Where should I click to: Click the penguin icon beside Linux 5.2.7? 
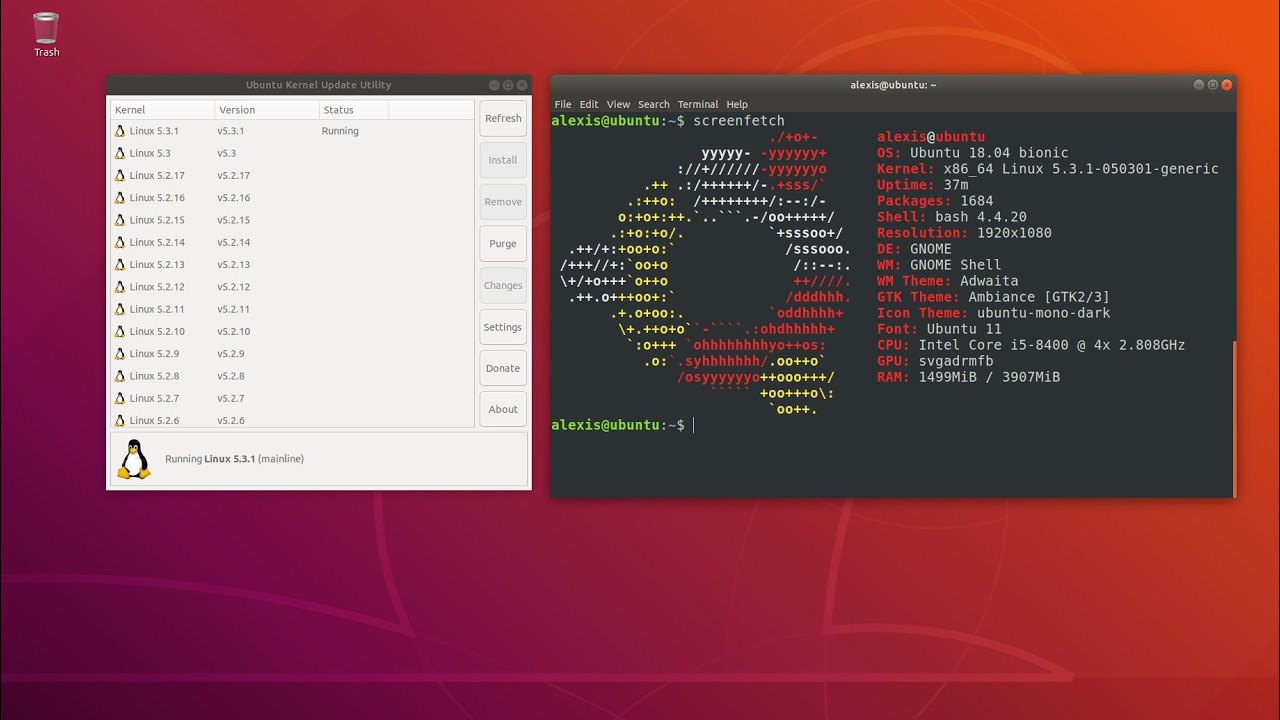point(120,398)
